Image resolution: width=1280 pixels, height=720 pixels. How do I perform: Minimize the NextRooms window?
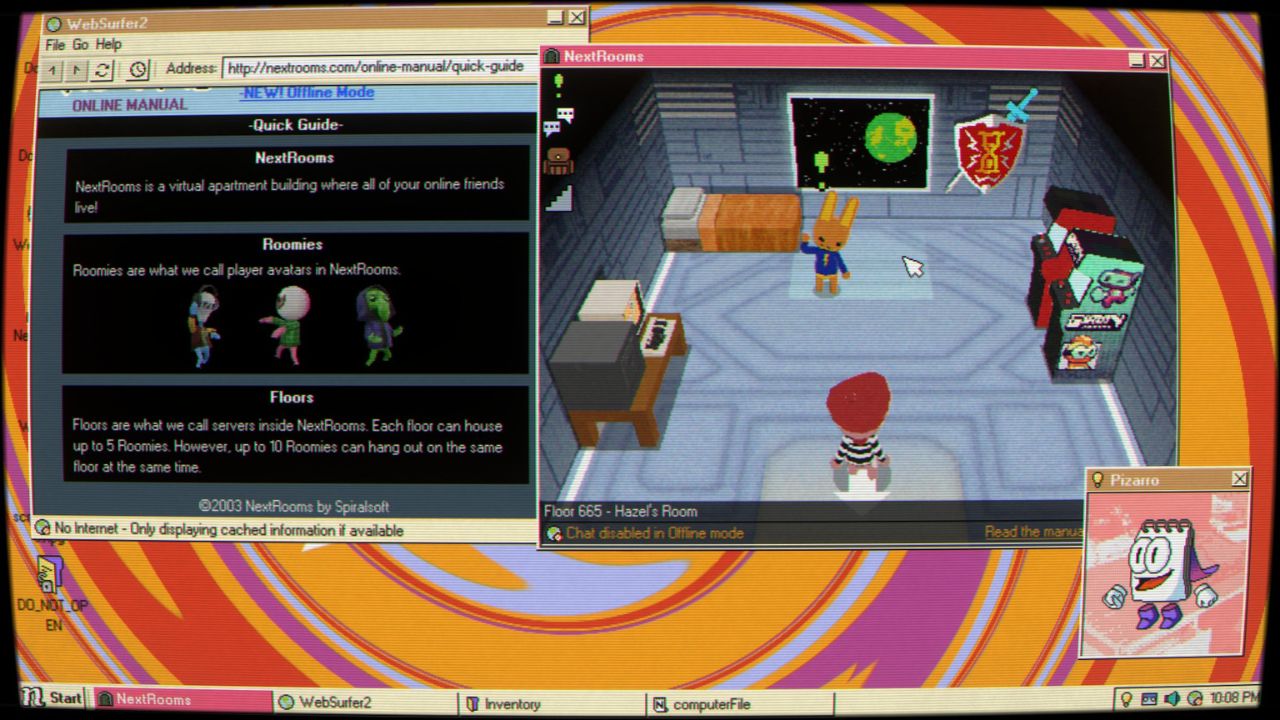click(x=1137, y=60)
